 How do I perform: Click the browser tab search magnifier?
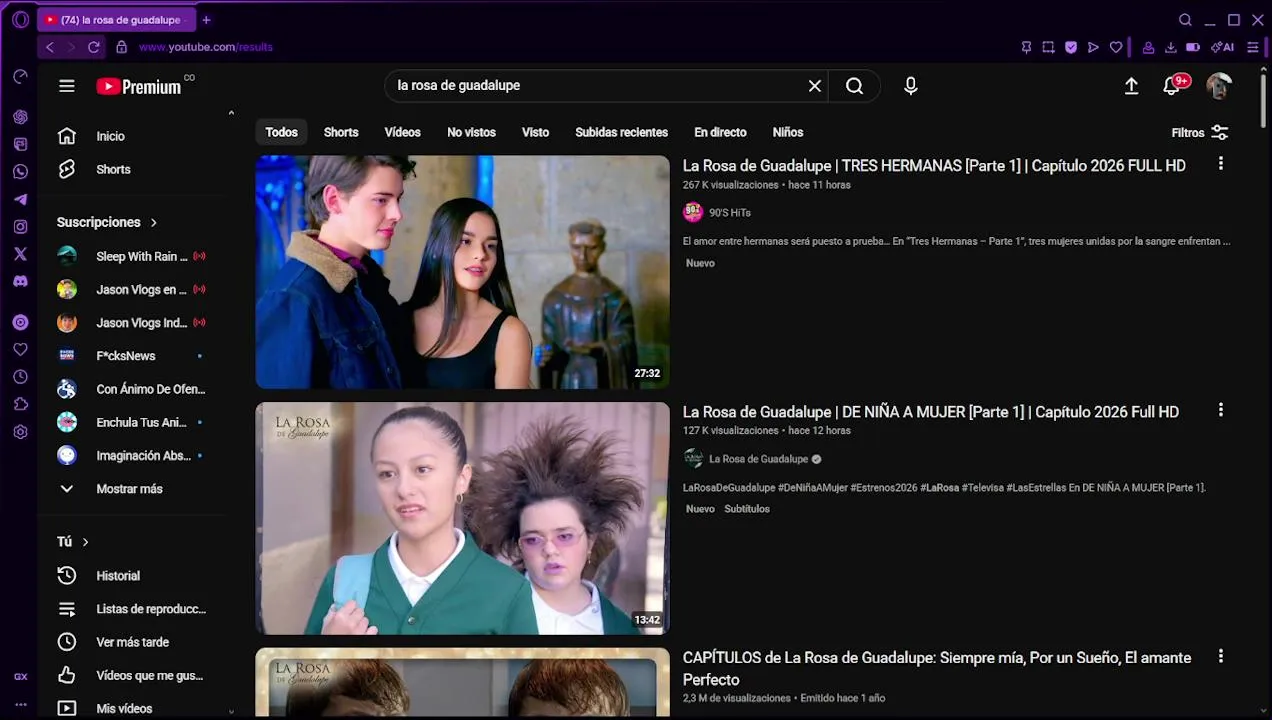pos(1185,20)
